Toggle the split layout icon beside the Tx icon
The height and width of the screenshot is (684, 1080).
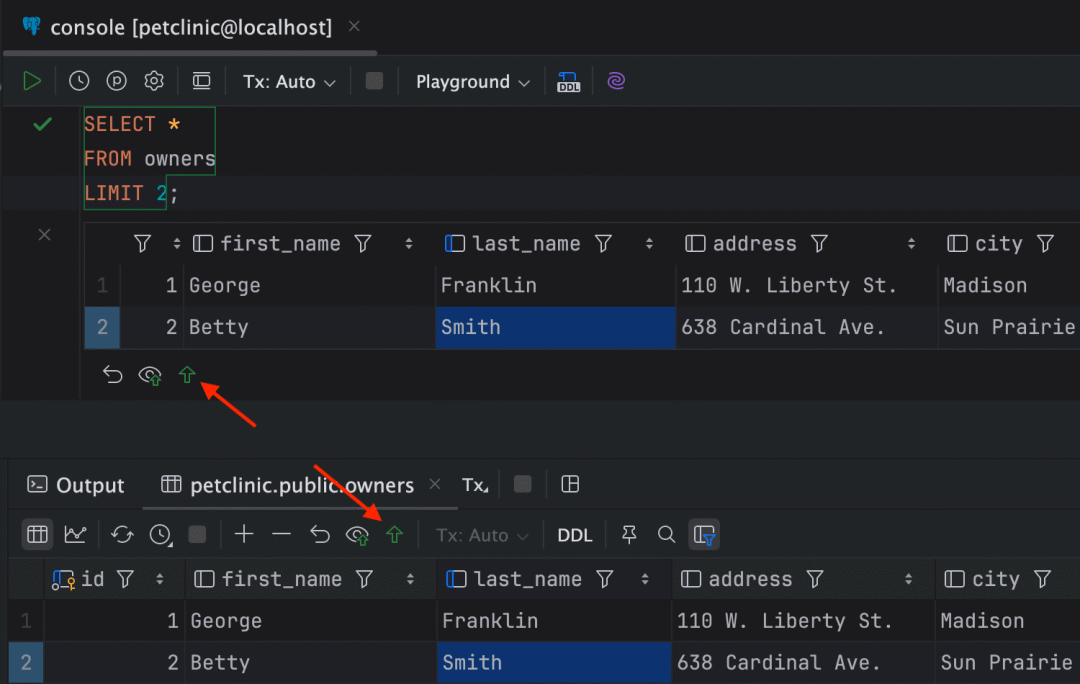pyautogui.click(x=570, y=484)
